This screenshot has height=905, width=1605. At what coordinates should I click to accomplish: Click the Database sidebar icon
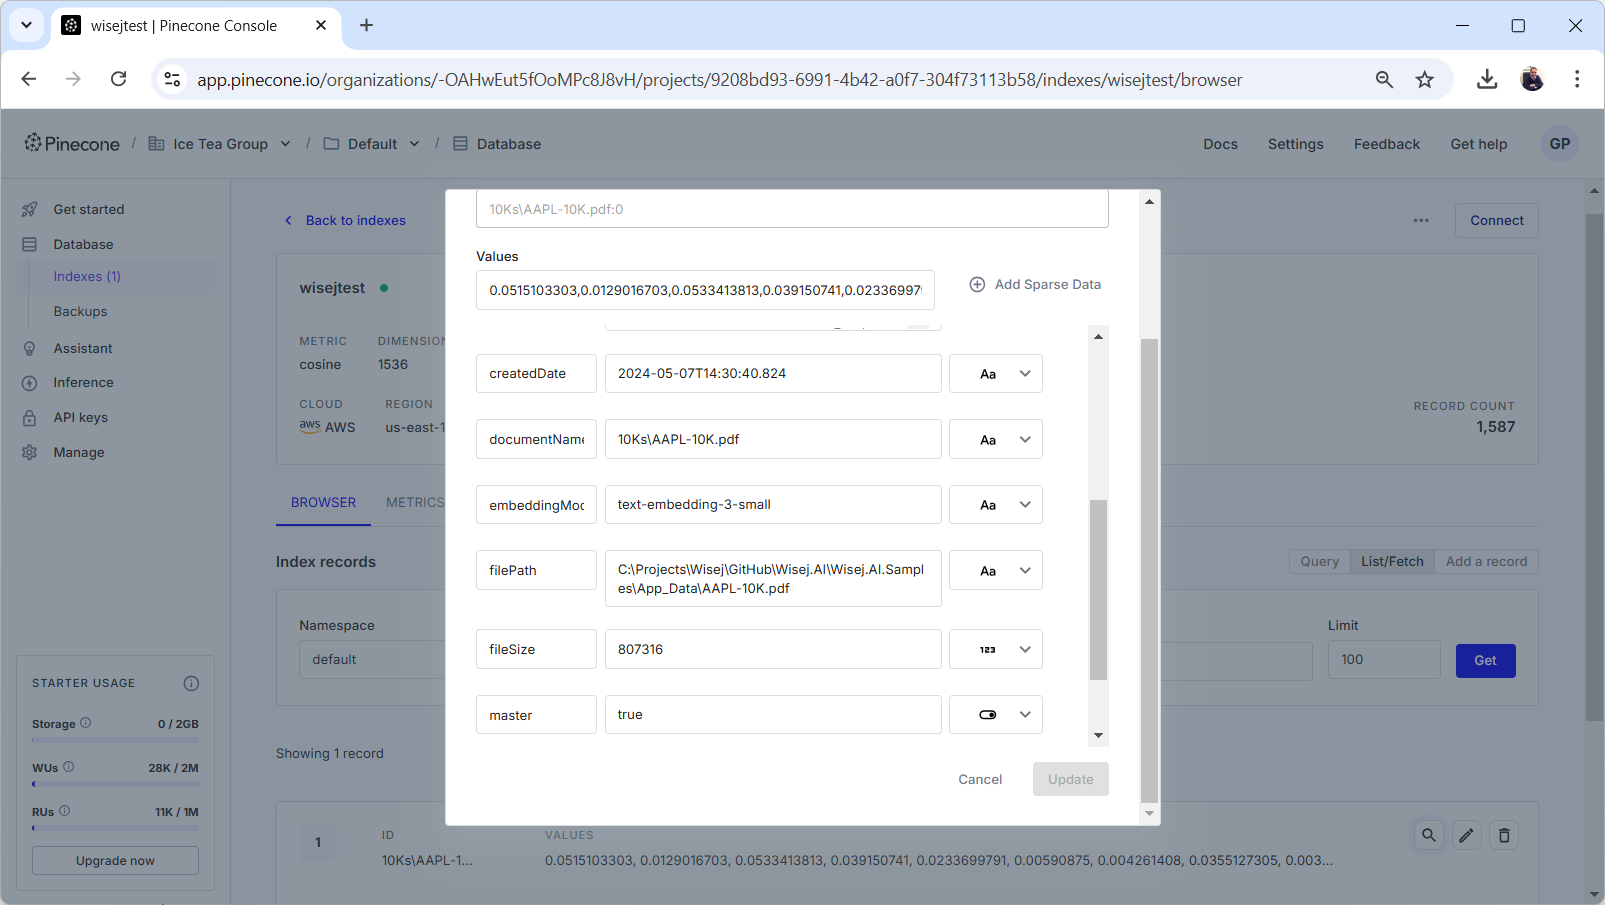pos(30,245)
